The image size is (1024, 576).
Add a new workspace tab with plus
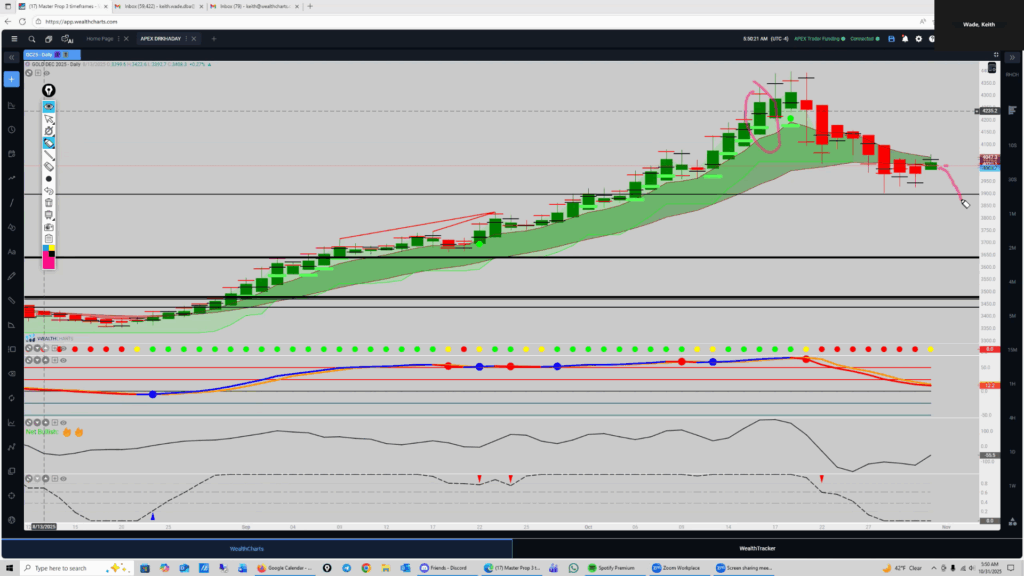click(212, 39)
